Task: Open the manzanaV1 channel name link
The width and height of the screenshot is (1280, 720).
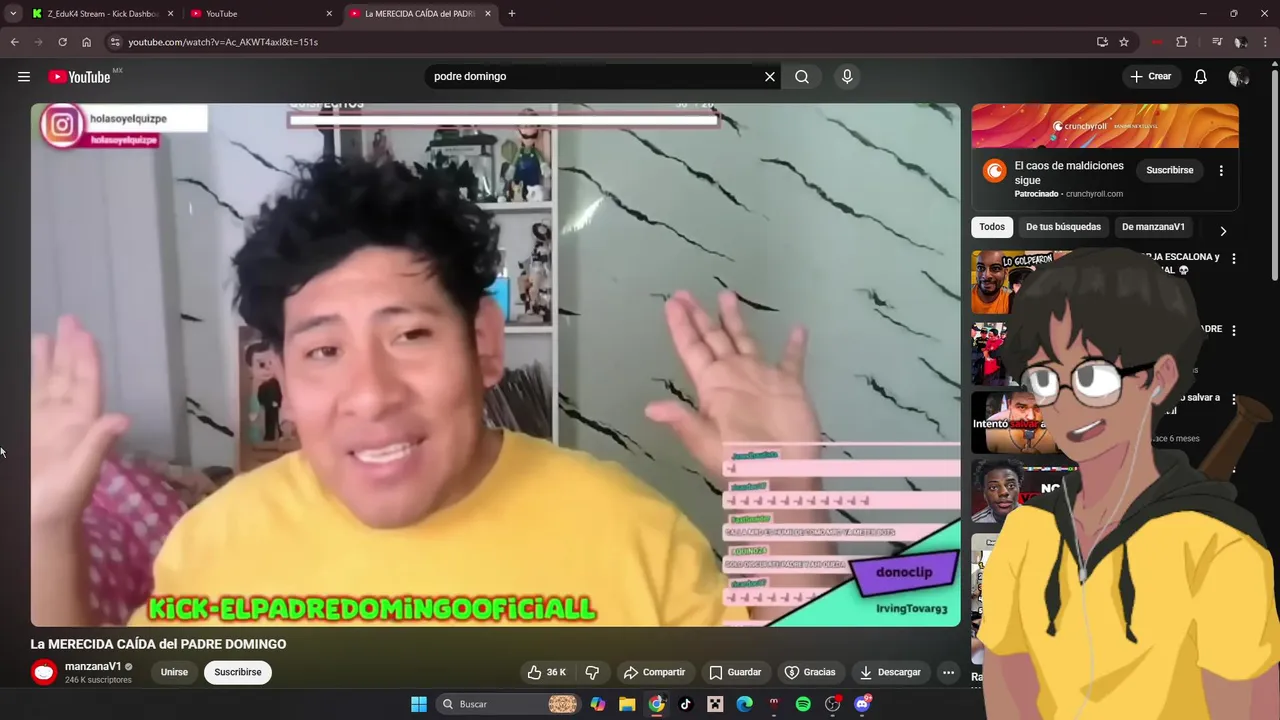Action: [x=93, y=666]
